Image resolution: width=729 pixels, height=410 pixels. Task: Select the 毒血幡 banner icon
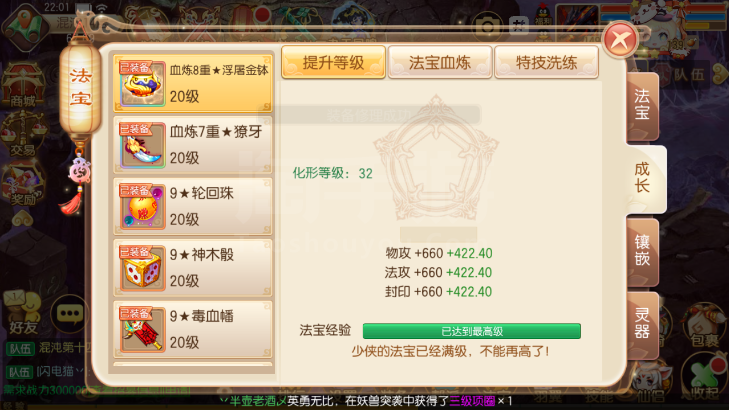(x=142, y=329)
